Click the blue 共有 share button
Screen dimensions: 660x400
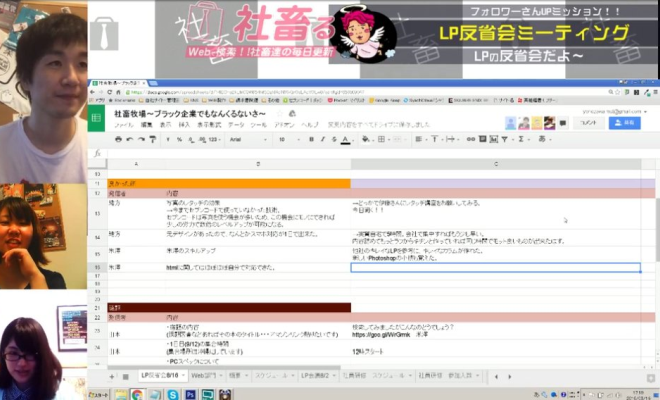[625, 122]
